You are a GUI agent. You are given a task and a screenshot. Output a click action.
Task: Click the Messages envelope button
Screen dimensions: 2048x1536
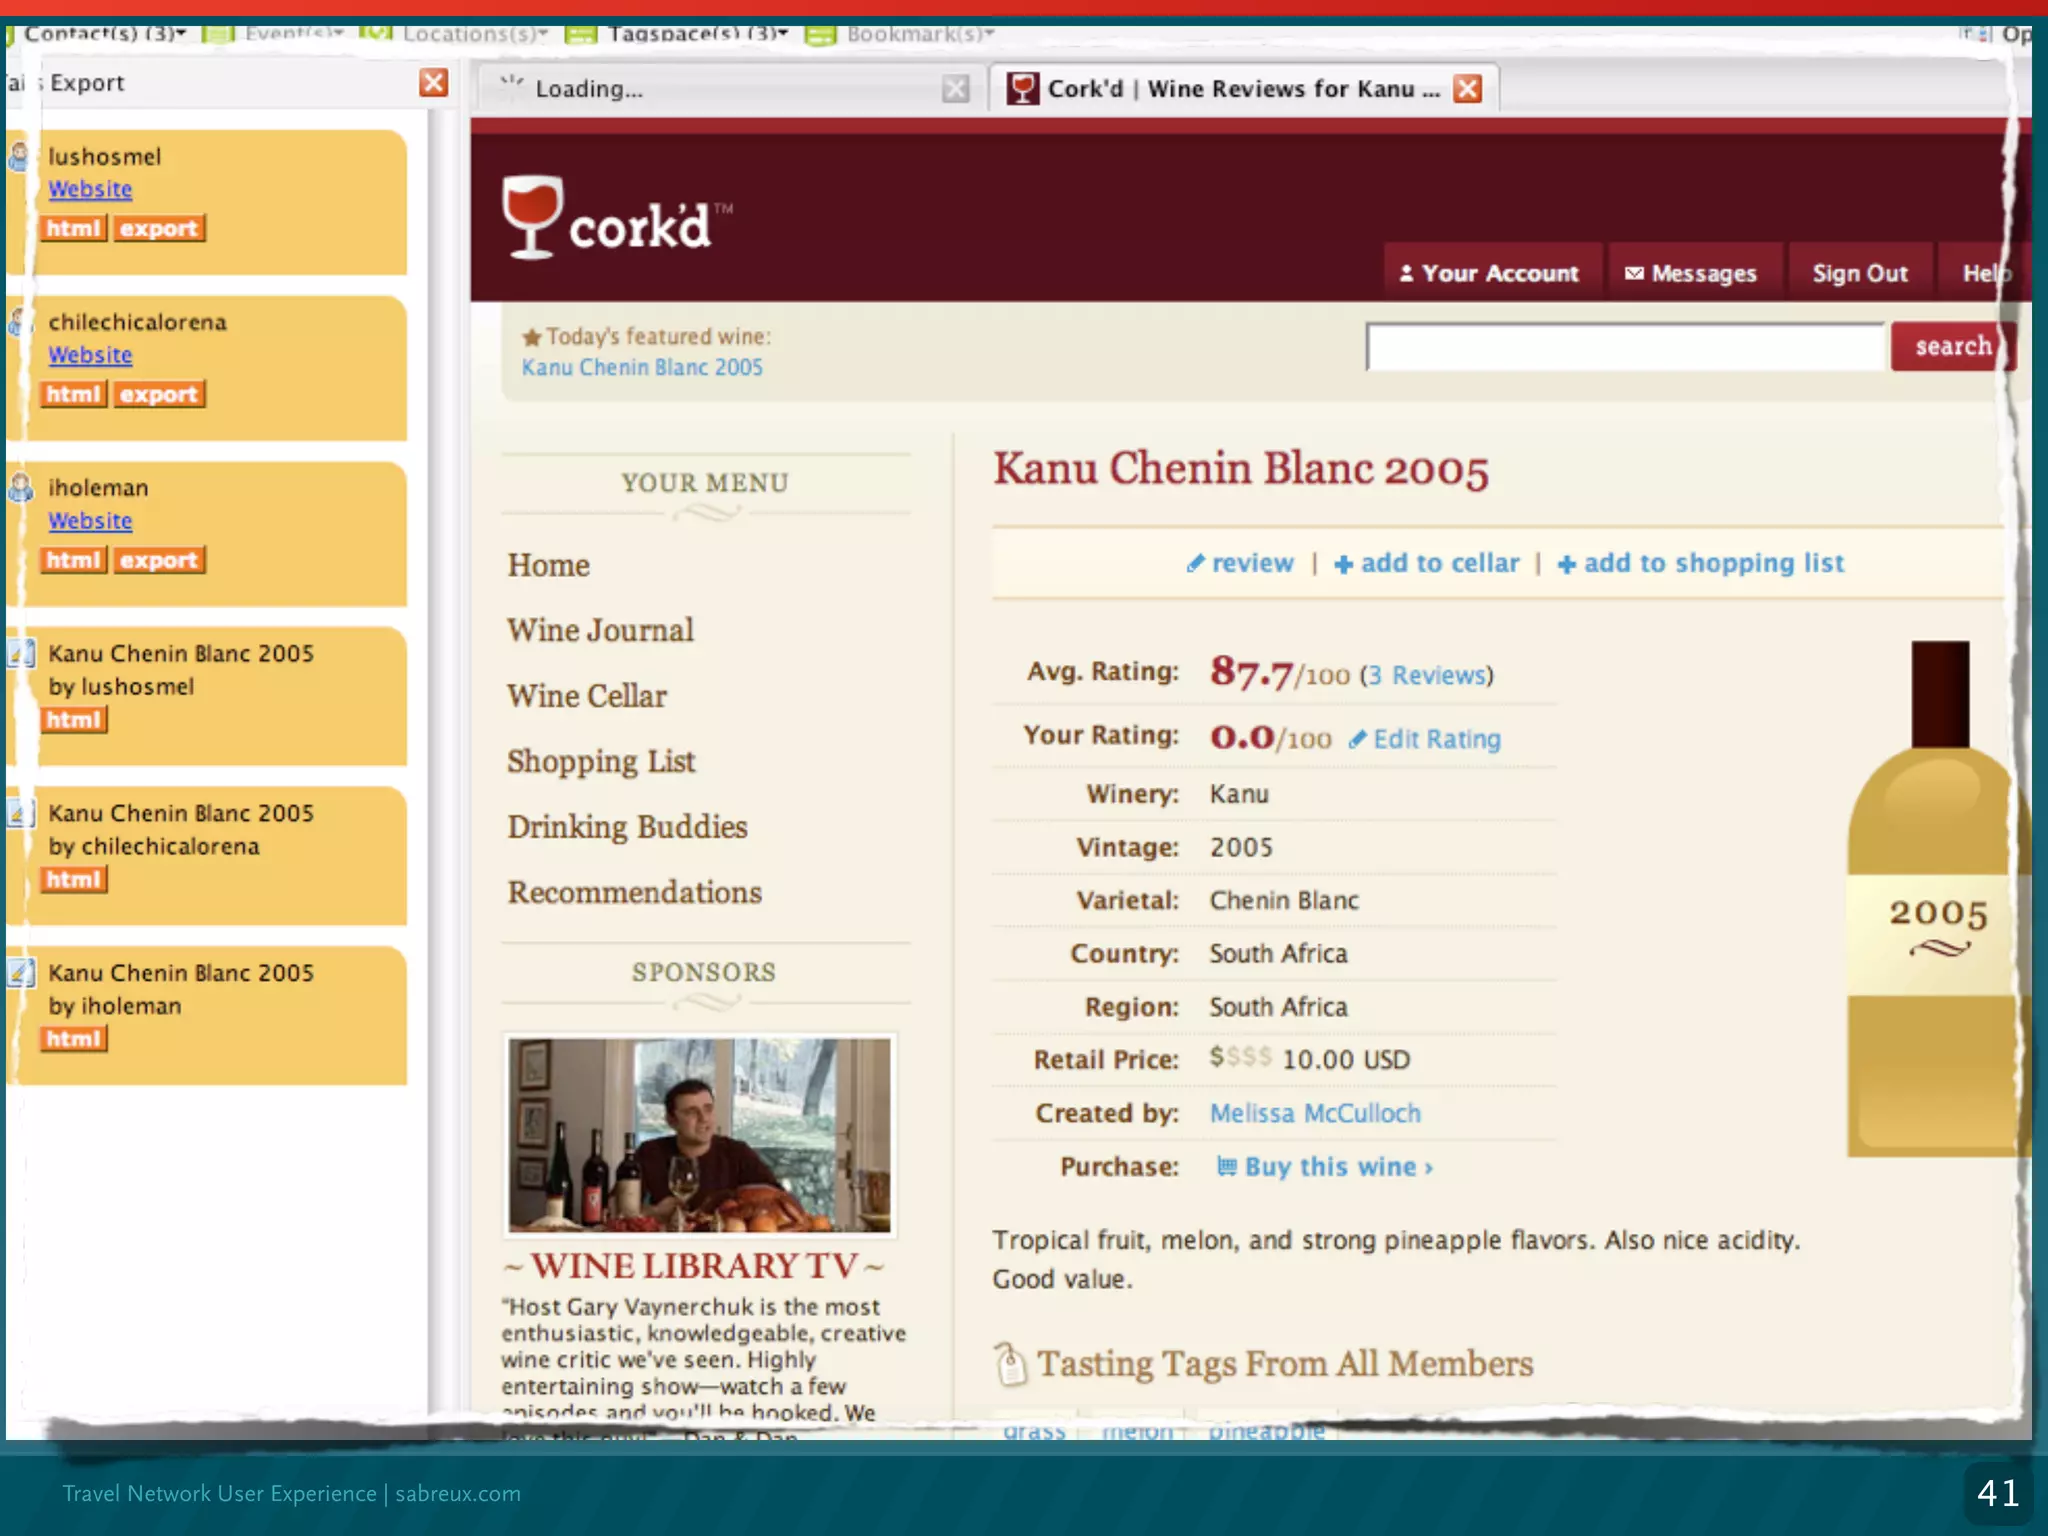(1691, 273)
